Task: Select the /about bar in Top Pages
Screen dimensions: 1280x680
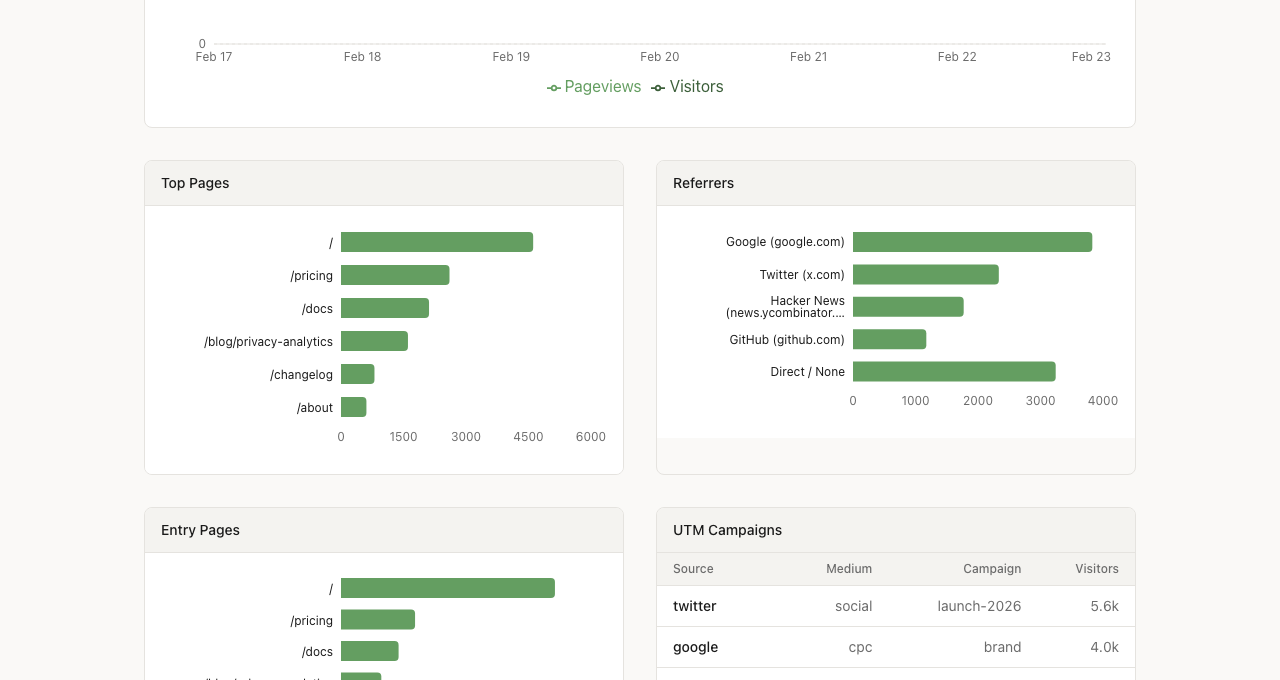Action: click(353, 407)
